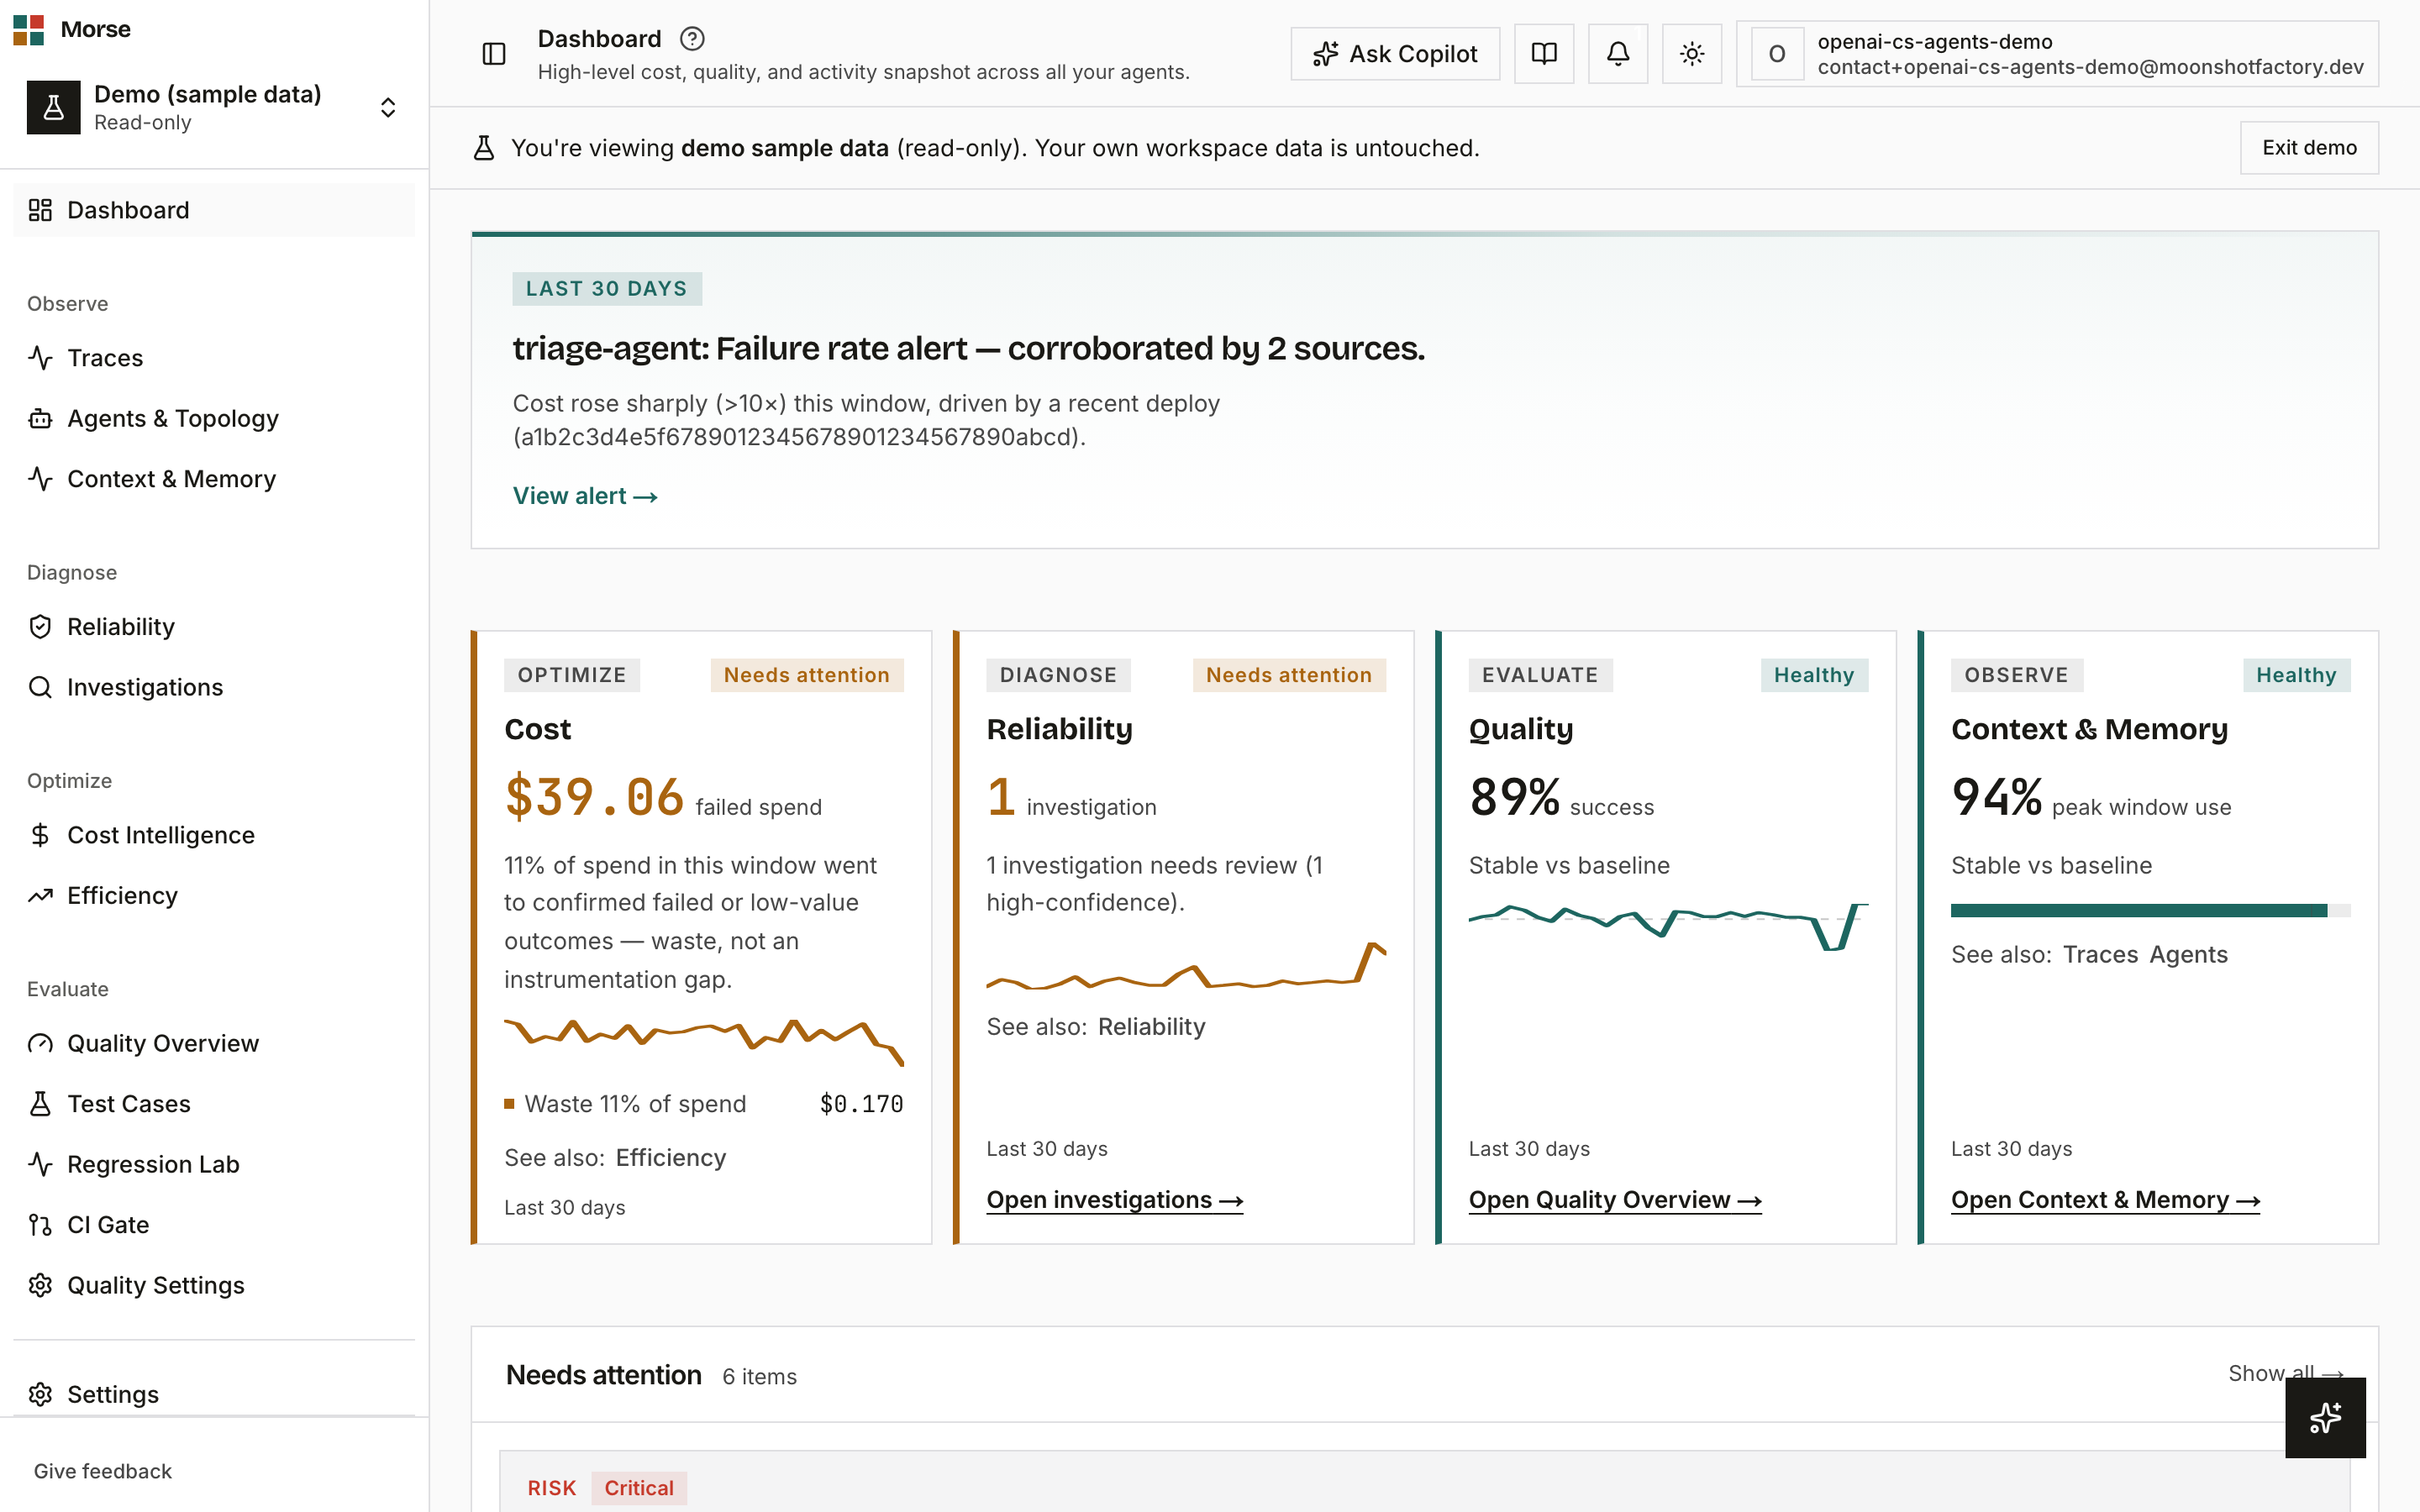2420x1512 pixels.
Task: Click the Reliability sparkline chart
Action: point(1186,966)
